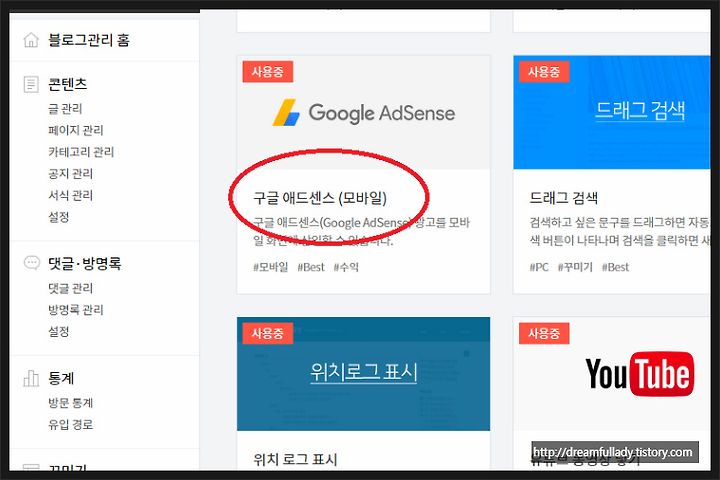Open the 콘텐츠 section heading

pyautogui.click(x=68, y=84)
